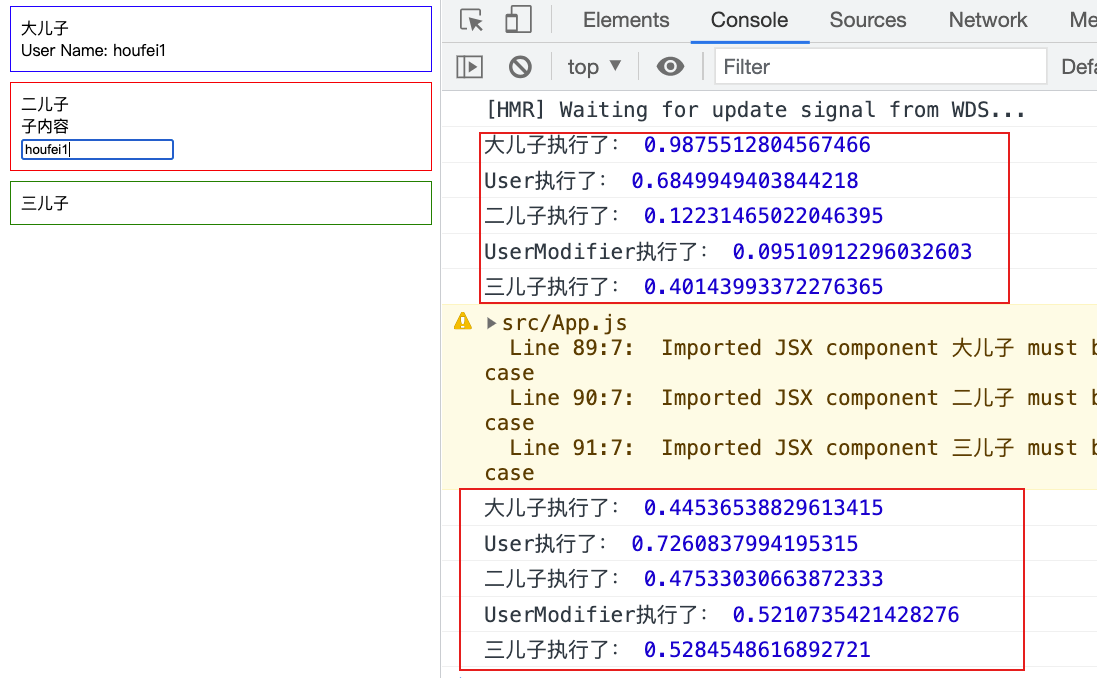Image resolution: width=1097 pixels, height=678 pixels.
Task: Clear the console with the ban icon
Action: click(x=520, y=67)
